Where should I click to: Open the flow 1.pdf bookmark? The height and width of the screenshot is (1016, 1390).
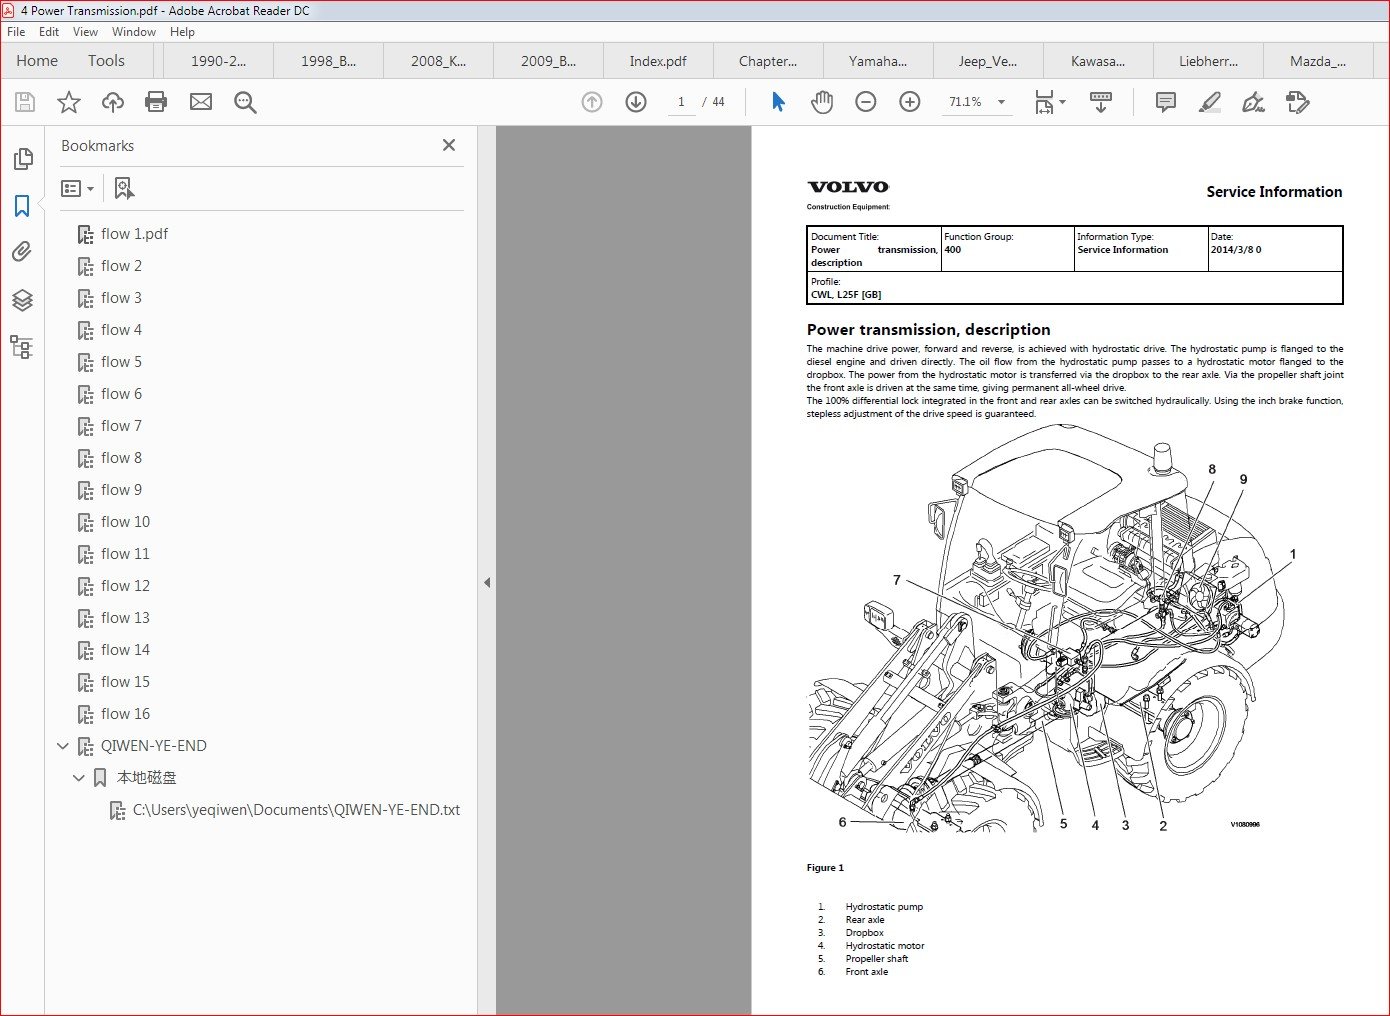coord(134,234)
